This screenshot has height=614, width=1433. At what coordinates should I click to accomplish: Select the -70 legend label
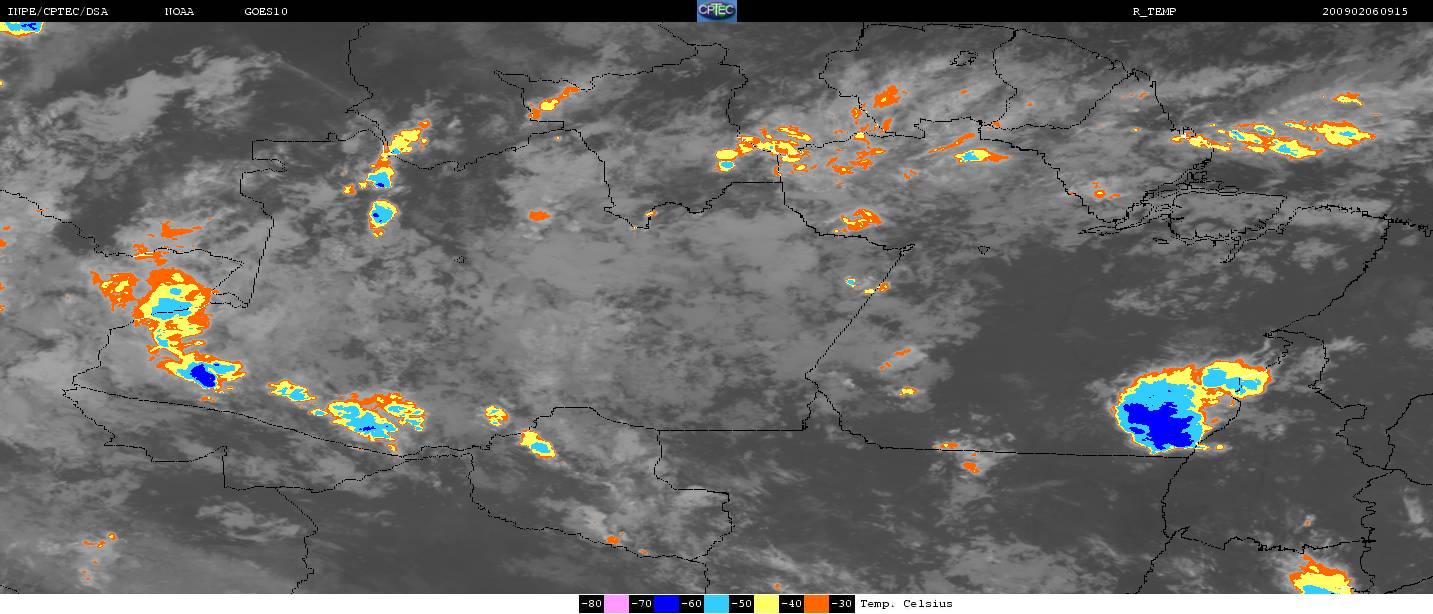tap(641, 604)
